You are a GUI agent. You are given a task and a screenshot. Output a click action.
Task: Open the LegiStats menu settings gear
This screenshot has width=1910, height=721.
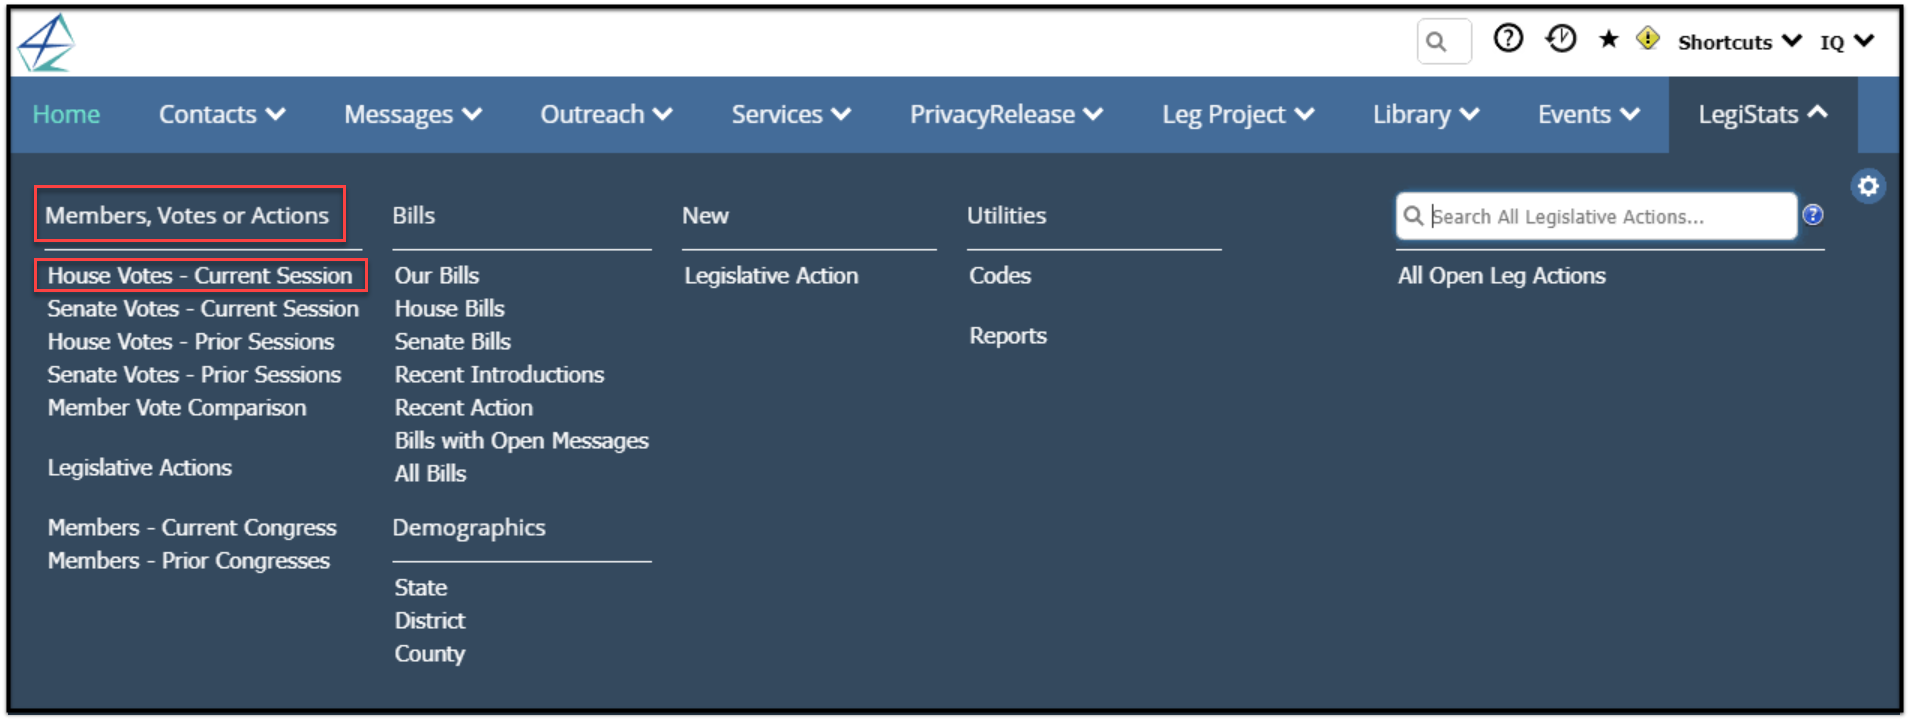(x=1867, y=186)
